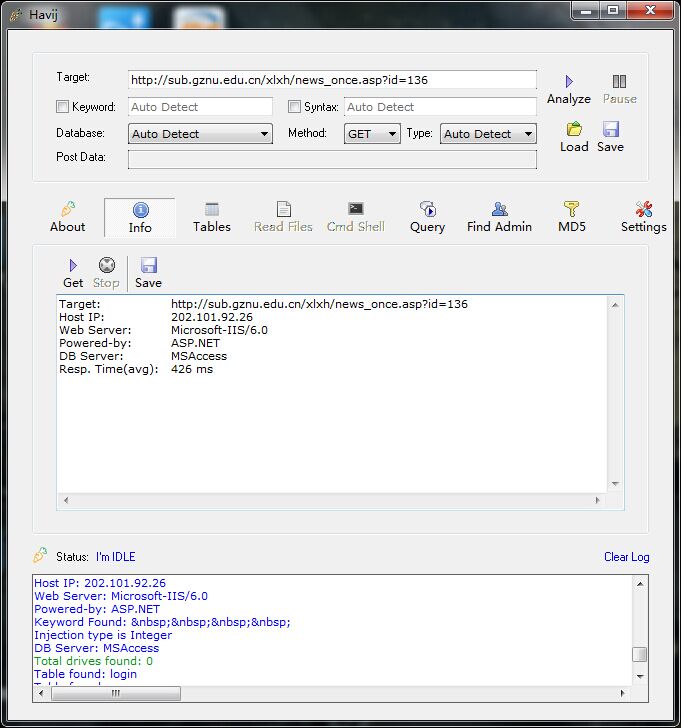Click info panel scroll down arrow
The width and height of the screenshot is (681, 728).
[x=615, y=484]
